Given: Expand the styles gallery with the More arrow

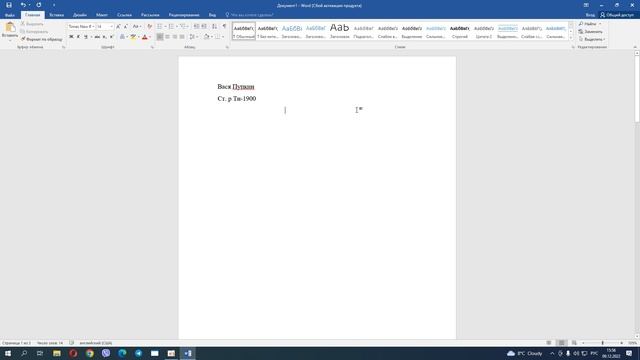Looking at the screenshot, I should [x=571, y=38].
